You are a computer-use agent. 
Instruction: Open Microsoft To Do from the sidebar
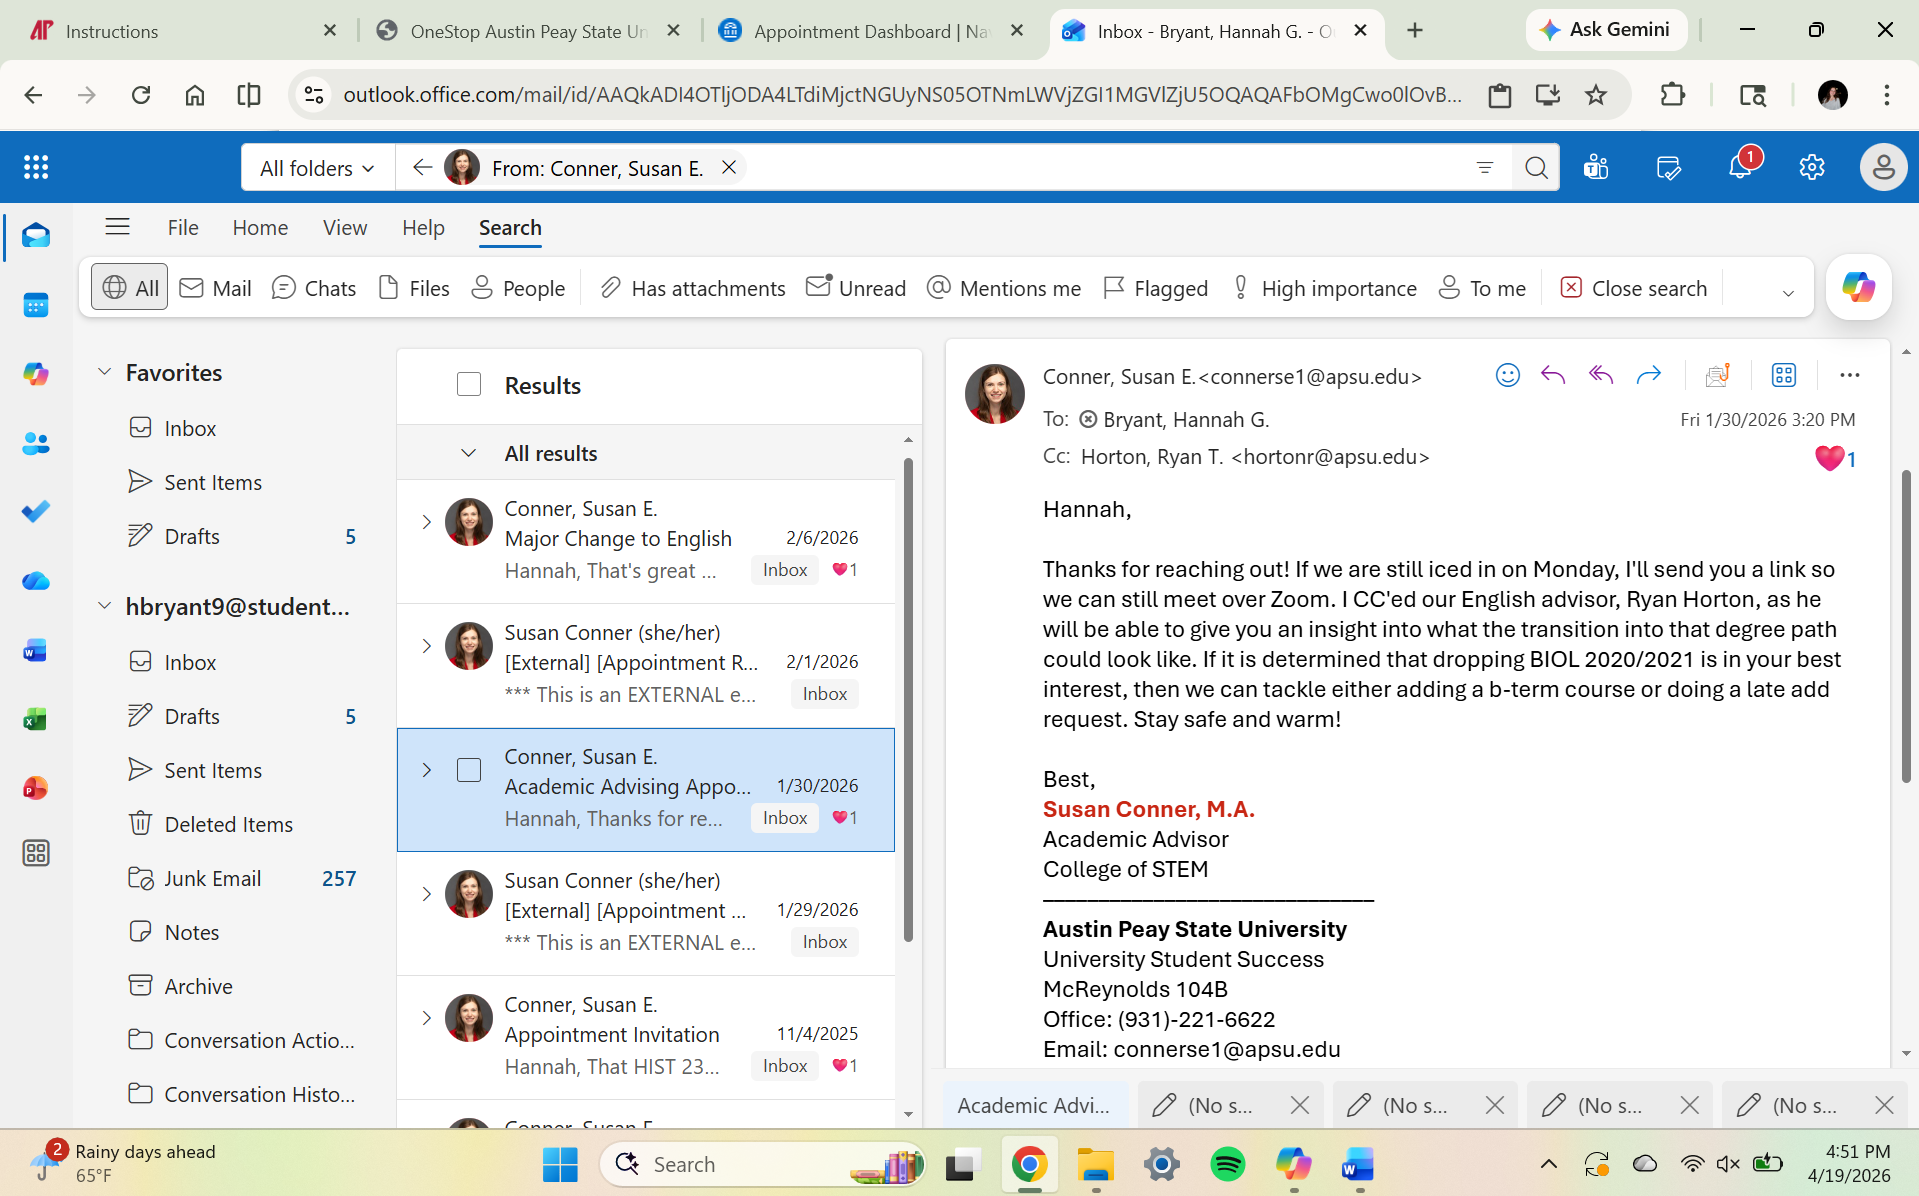[36, 512]
